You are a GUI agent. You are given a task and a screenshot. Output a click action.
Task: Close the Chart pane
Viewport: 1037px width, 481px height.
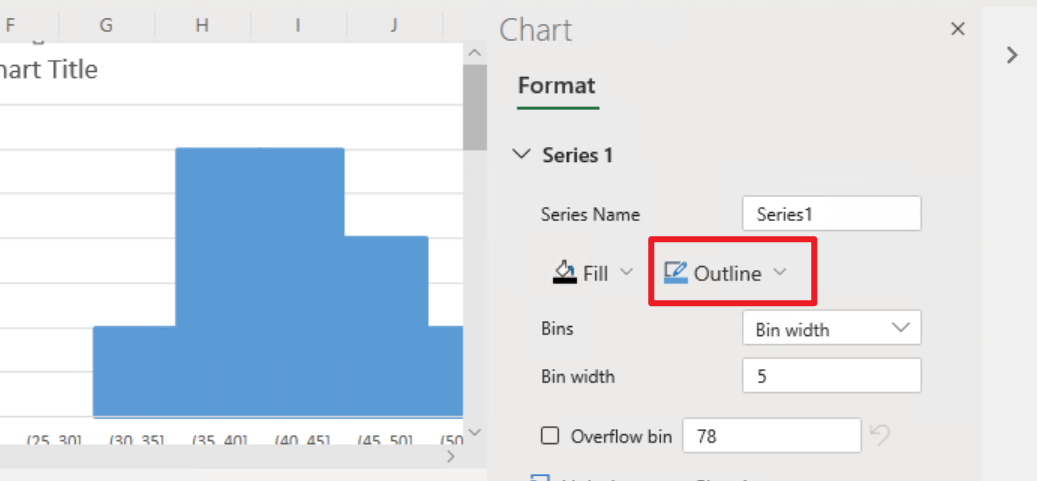click(957, 29)
